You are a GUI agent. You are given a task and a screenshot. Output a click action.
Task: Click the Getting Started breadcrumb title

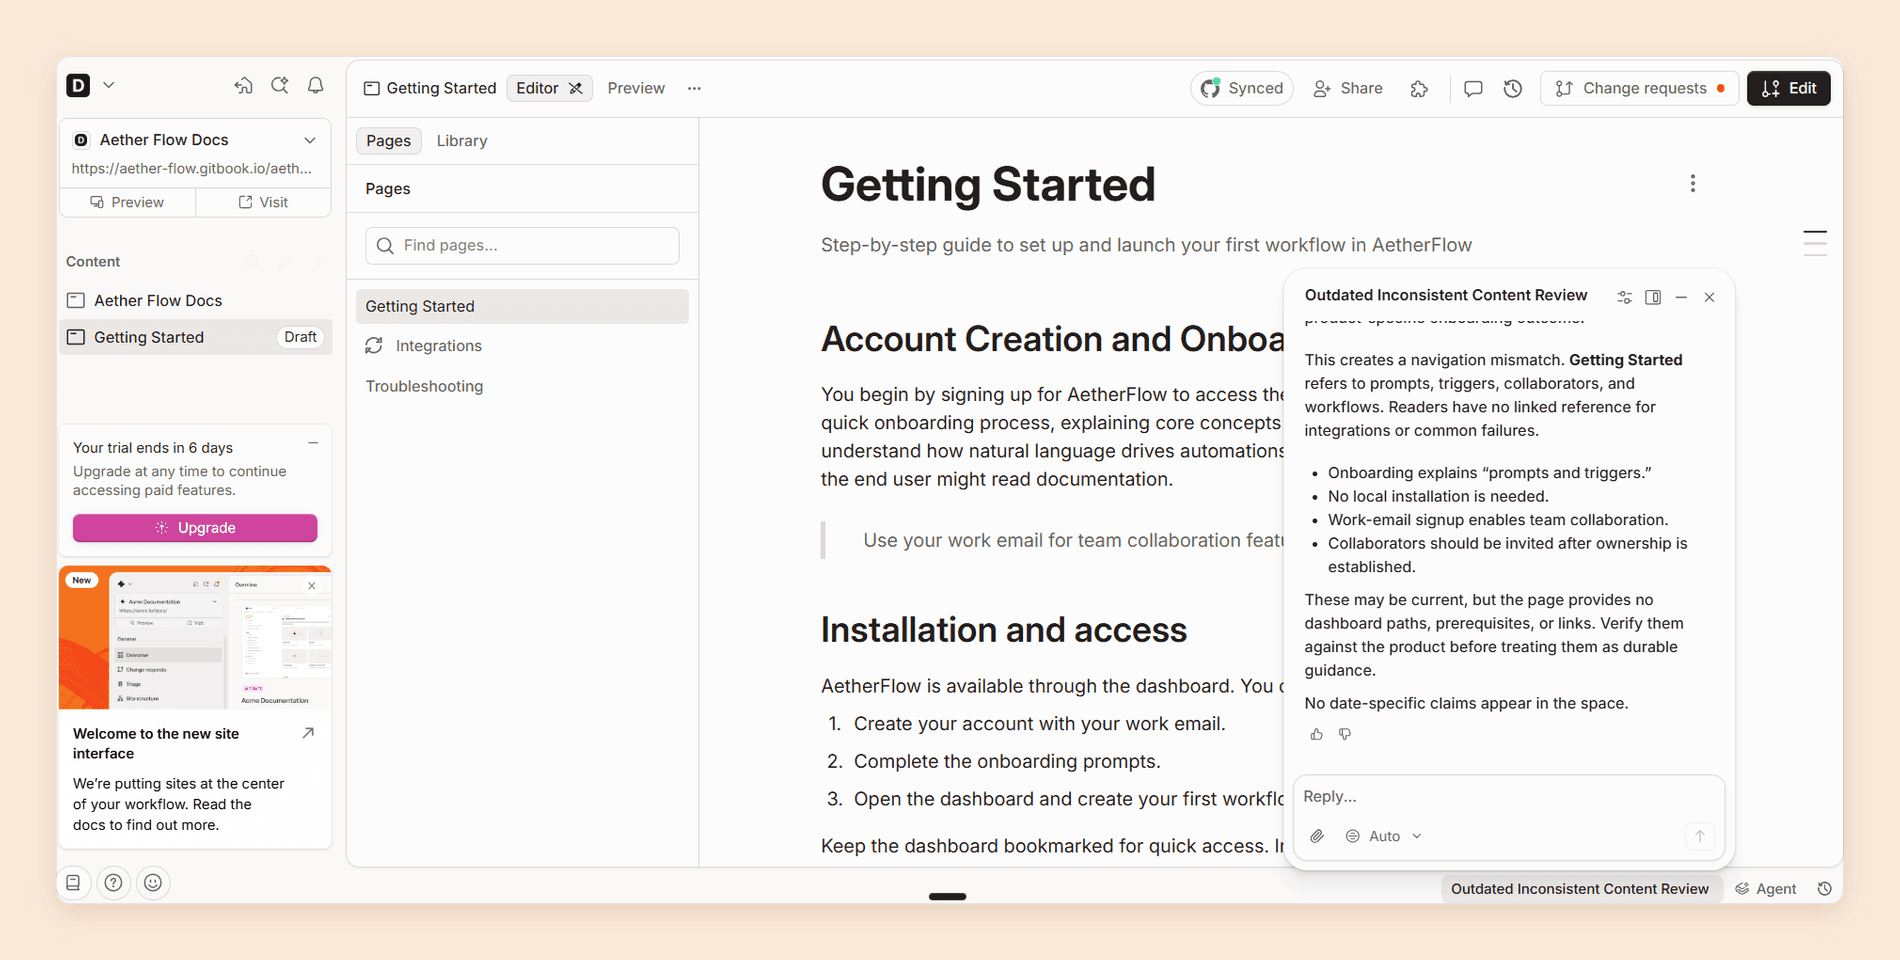coord(430,88)
